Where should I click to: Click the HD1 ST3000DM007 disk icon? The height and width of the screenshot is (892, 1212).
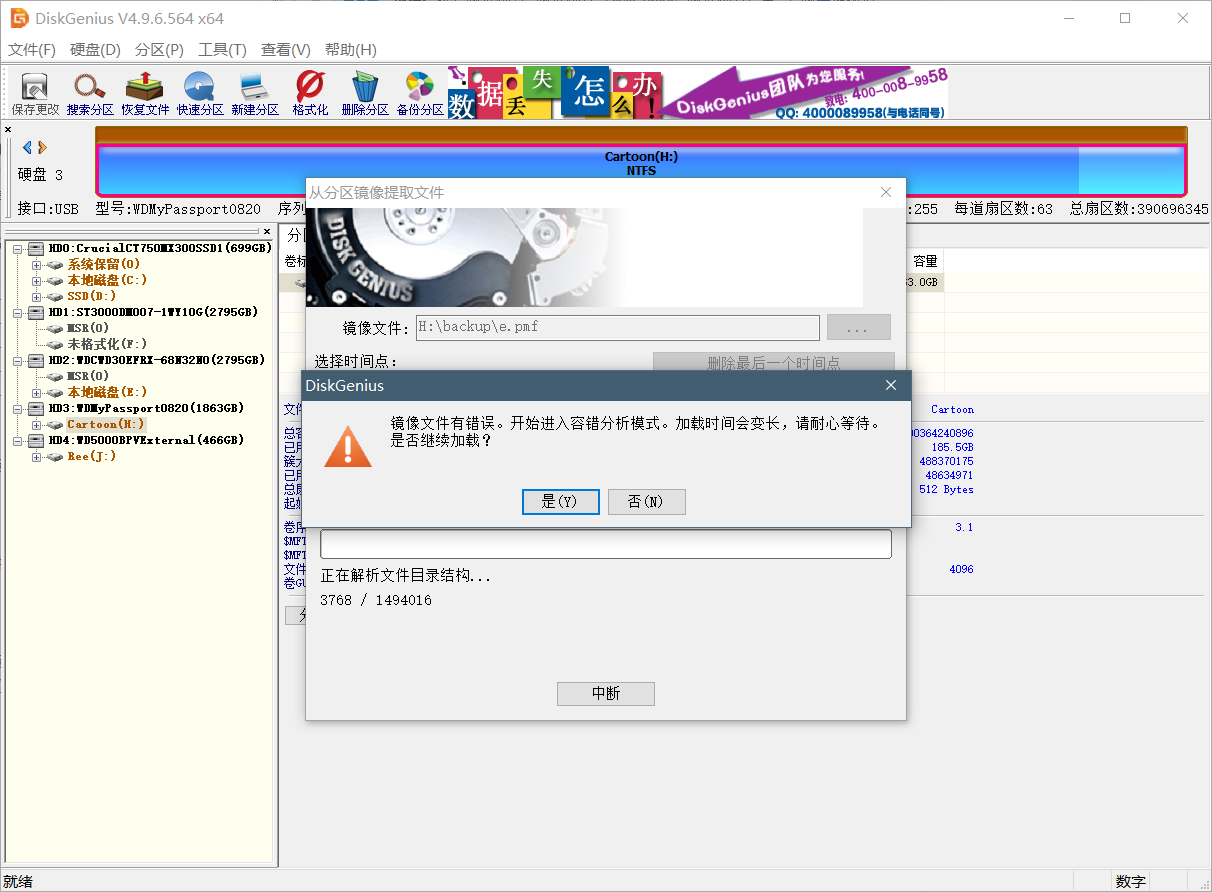tap(36, 312)
